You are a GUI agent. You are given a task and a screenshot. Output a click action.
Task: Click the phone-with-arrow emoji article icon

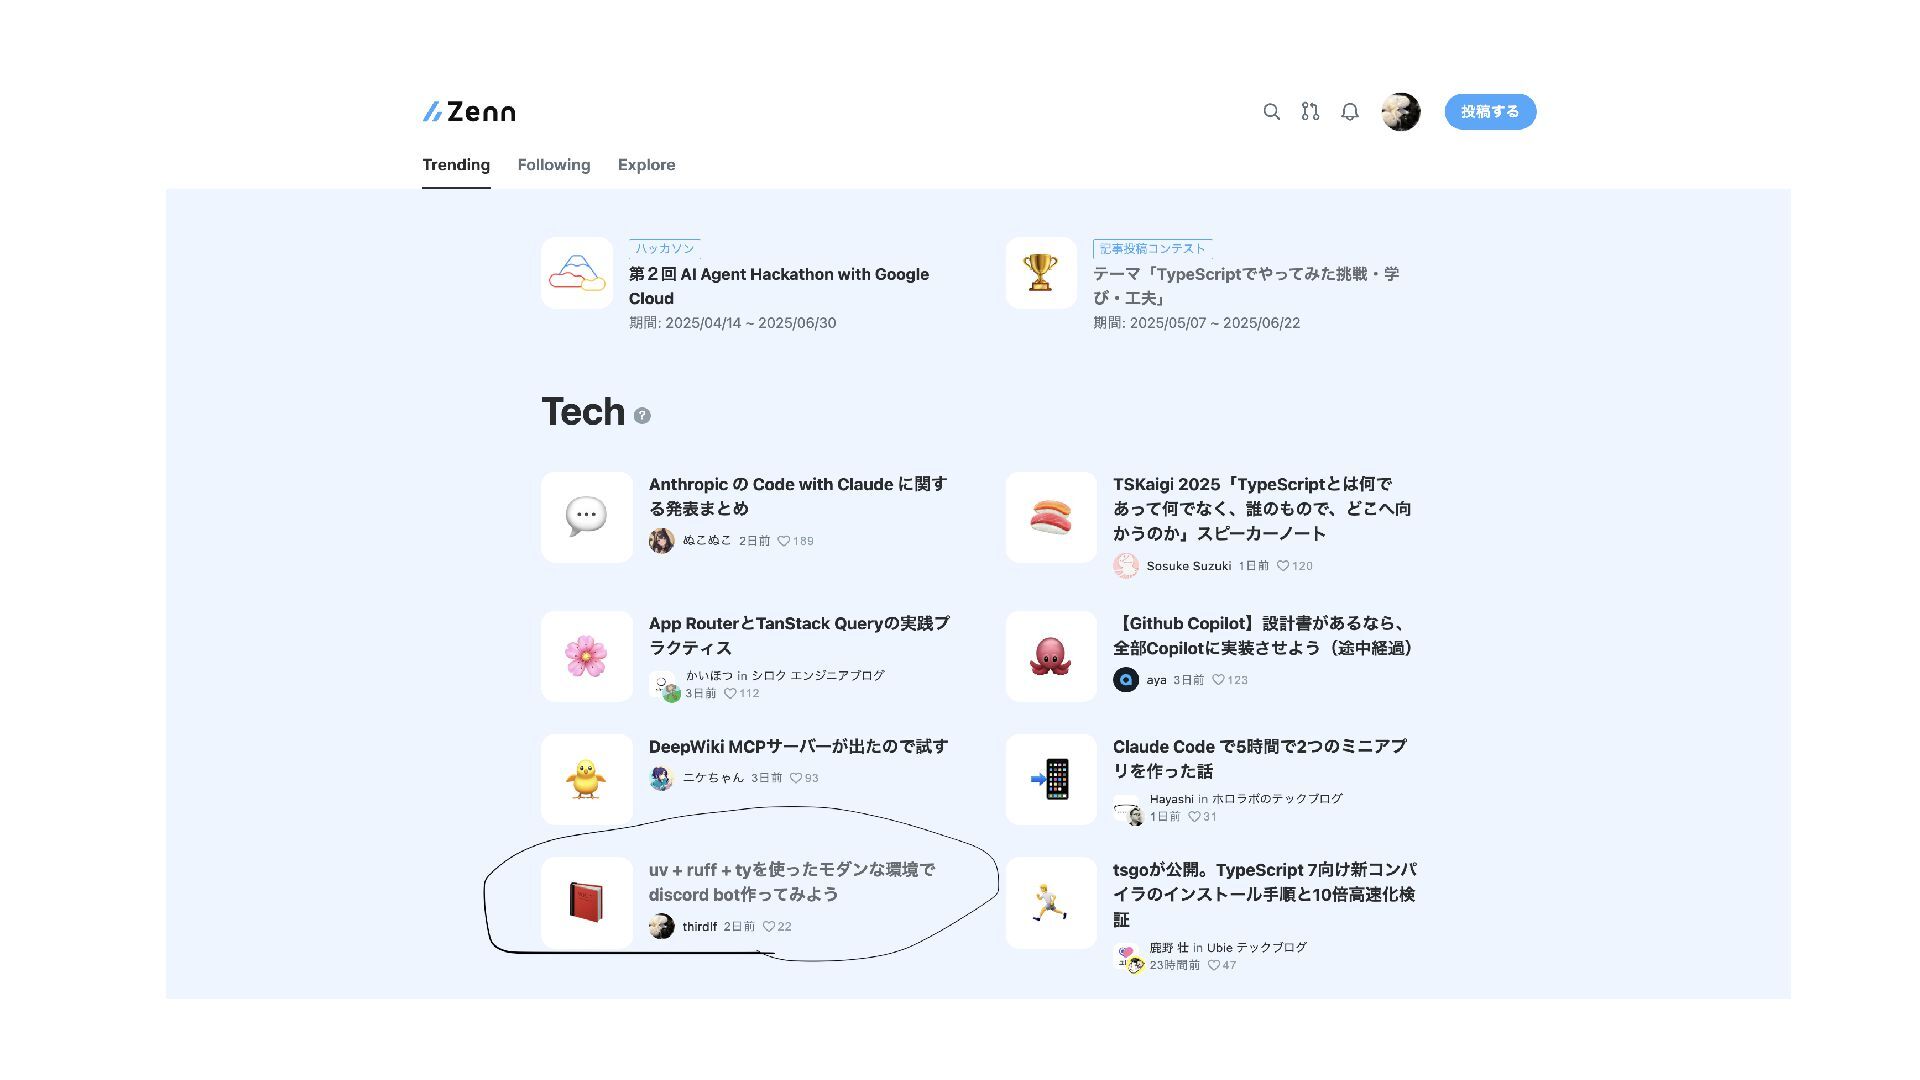(x=1051, y=779)
